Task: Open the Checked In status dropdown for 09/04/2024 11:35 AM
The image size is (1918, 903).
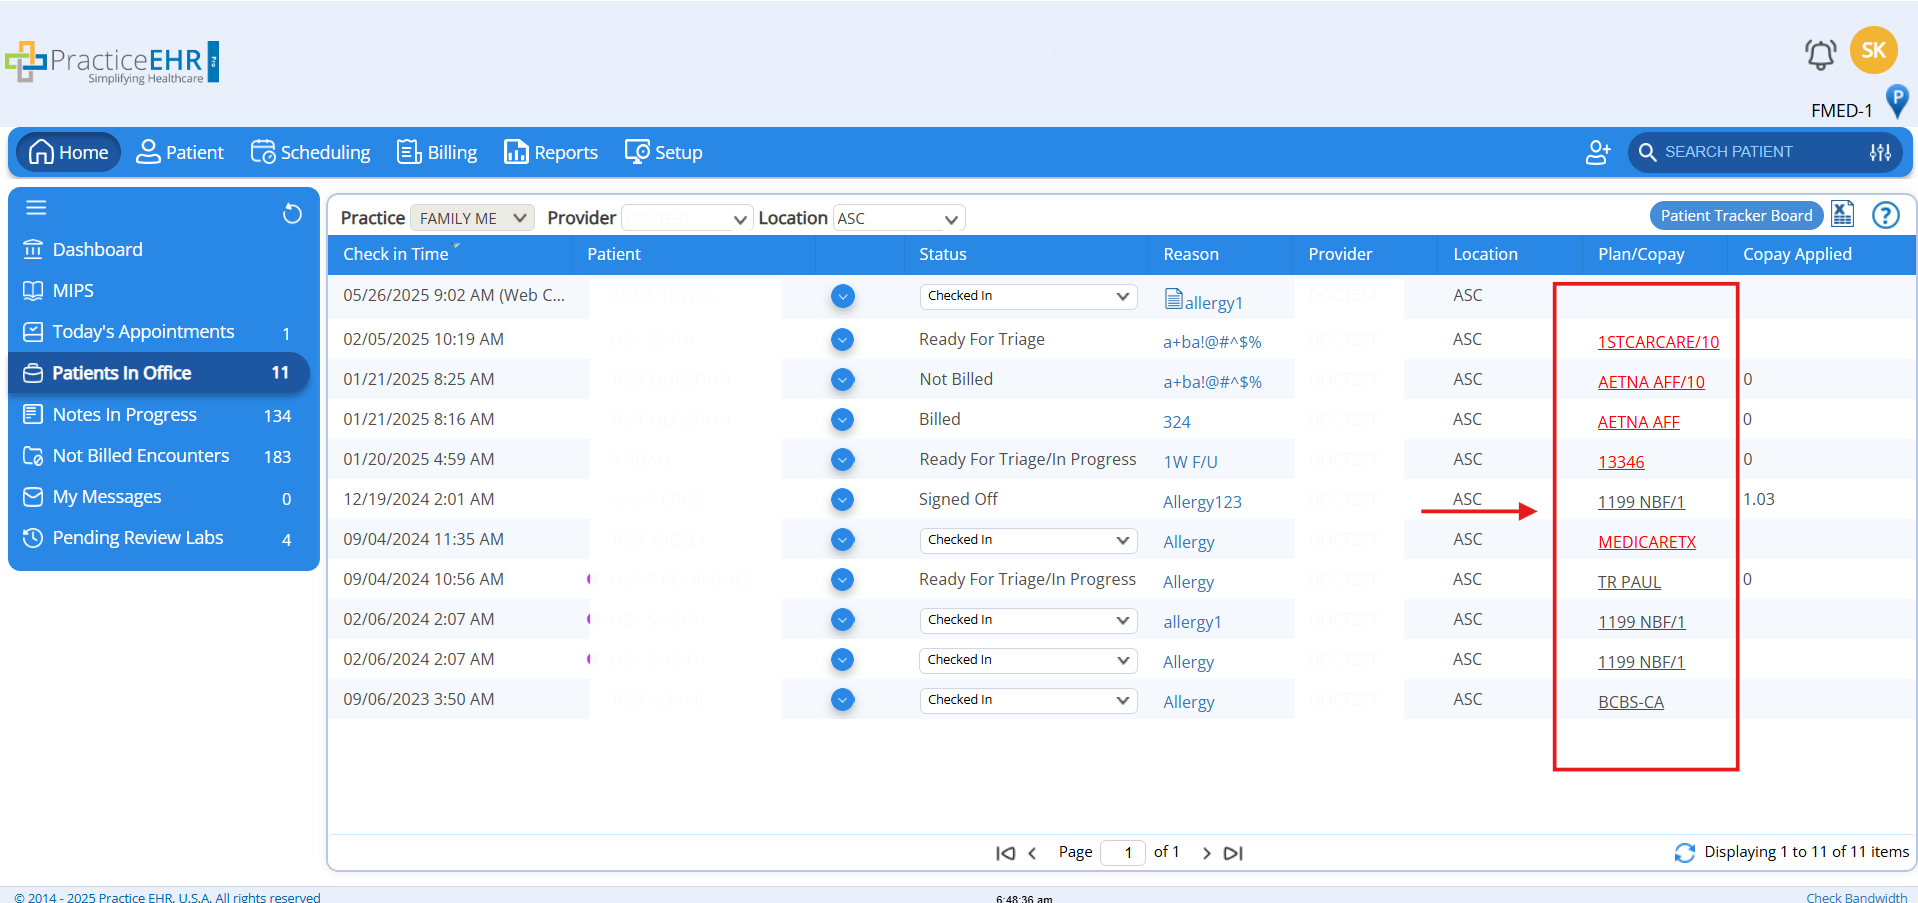Action: tap(1027, 540)
